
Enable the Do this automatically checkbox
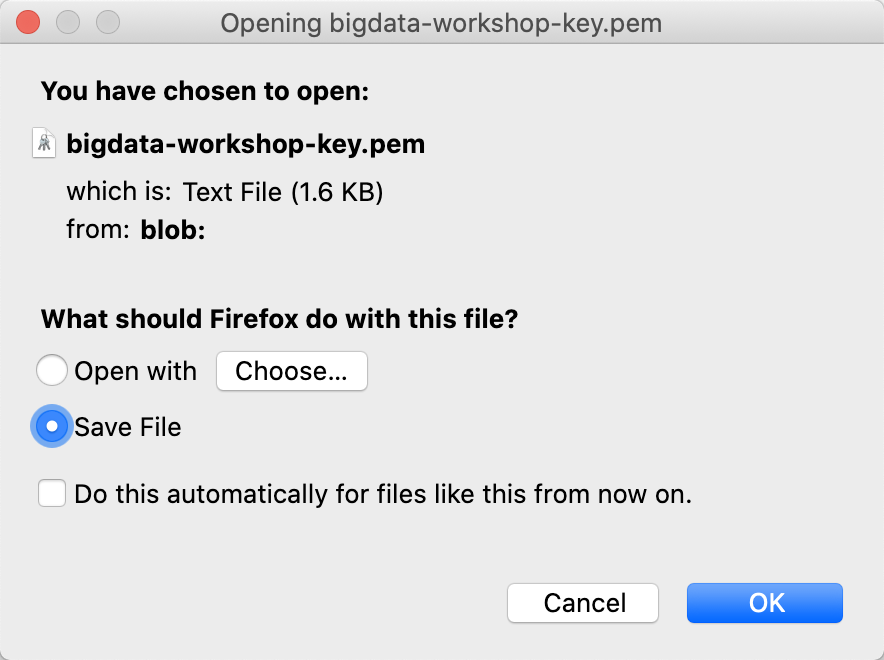(x=52, y=494)
